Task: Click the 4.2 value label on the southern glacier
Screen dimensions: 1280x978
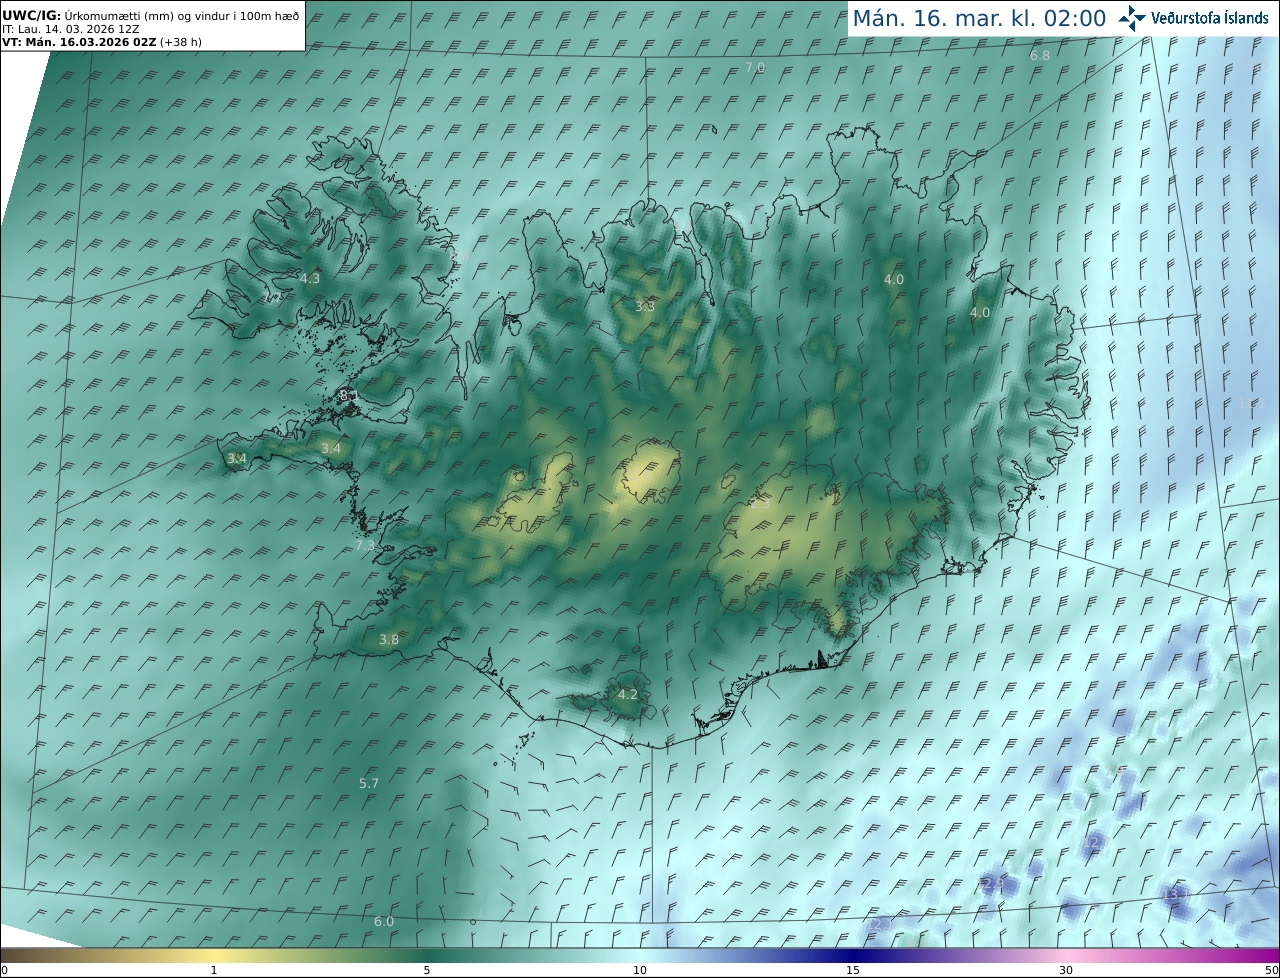Action: point(628,694)
